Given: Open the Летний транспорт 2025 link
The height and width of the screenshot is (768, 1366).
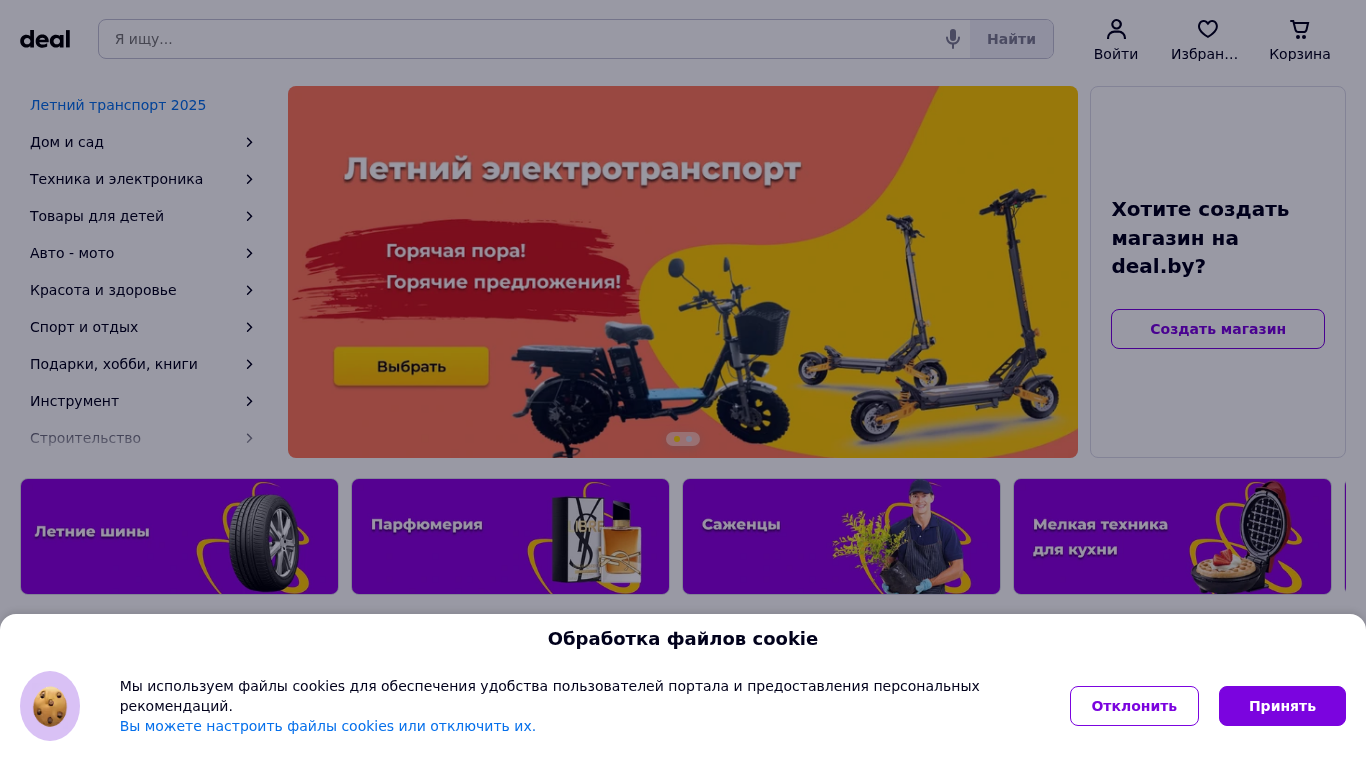Looking at the screenshot, I should tap(118, 105).
